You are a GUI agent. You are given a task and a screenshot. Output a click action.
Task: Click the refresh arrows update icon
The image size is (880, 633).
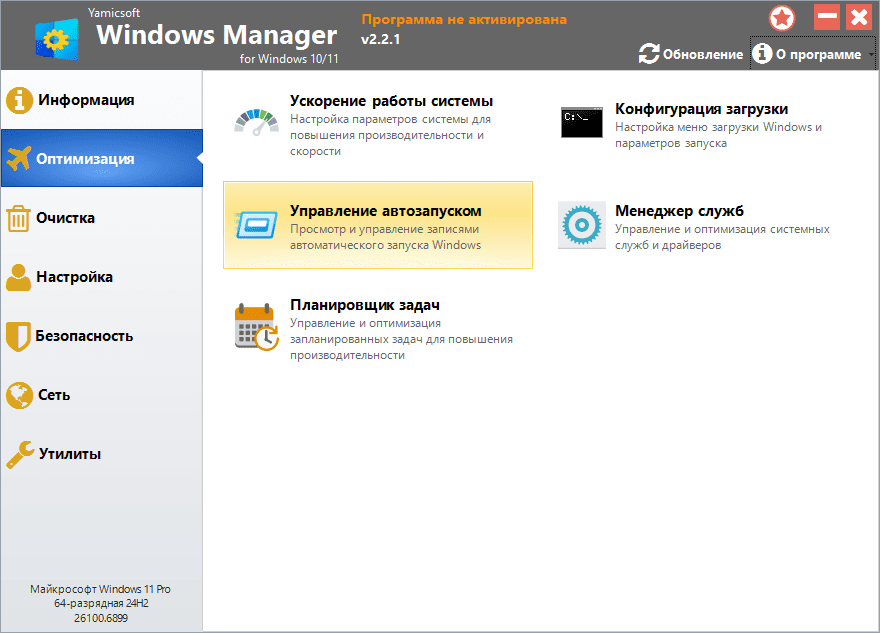coord(649,53)
